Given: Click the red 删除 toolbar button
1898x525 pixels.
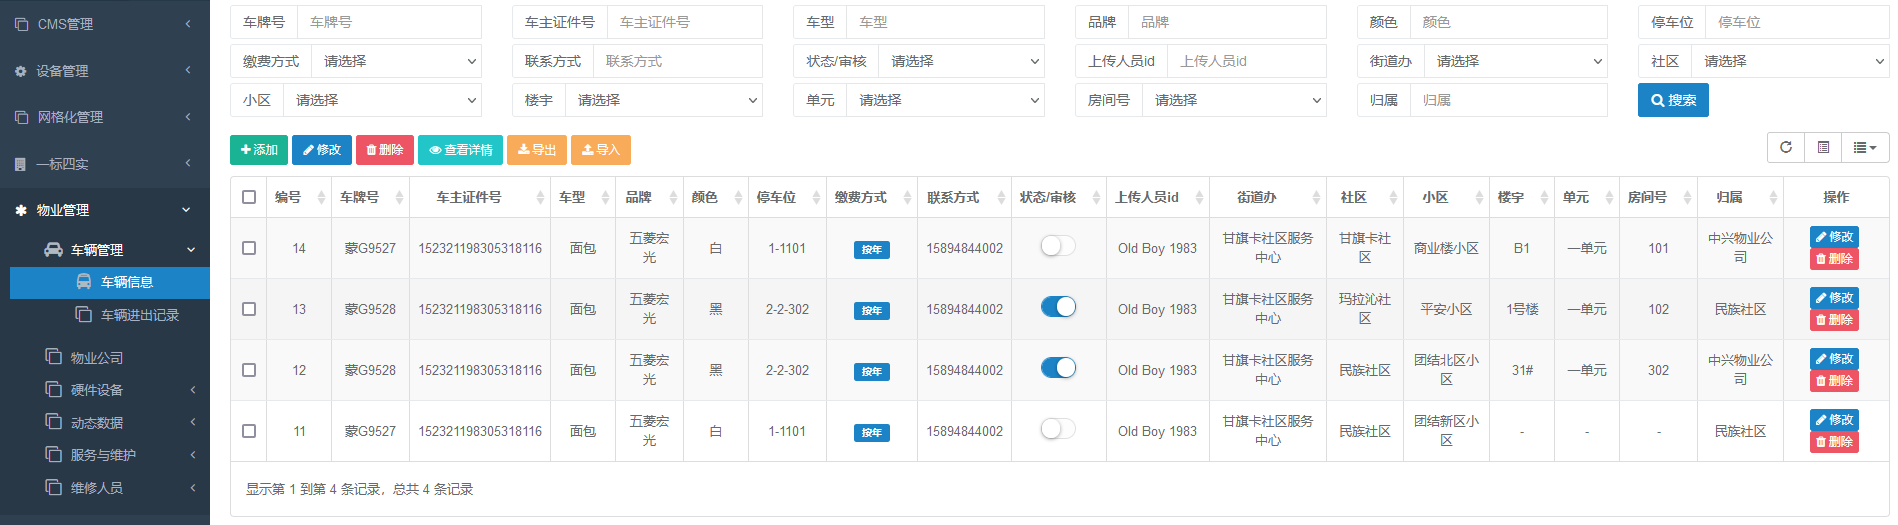Looking at the screenshot, I should 384,150.
